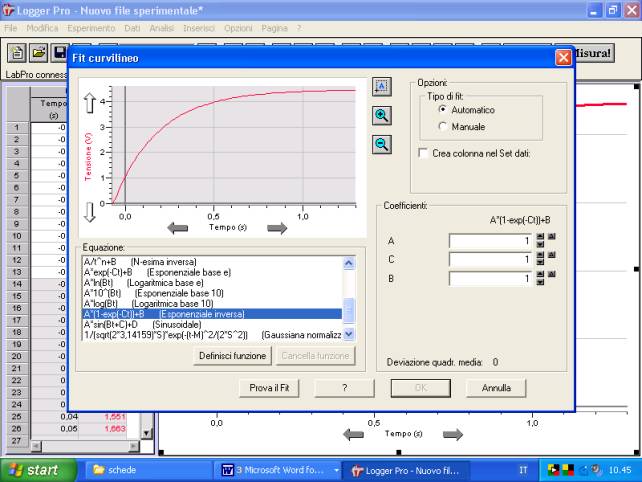Click the autoscale graph icon in dialog
642x482 pixels.
pyautogui.click(x=381, y=87)
